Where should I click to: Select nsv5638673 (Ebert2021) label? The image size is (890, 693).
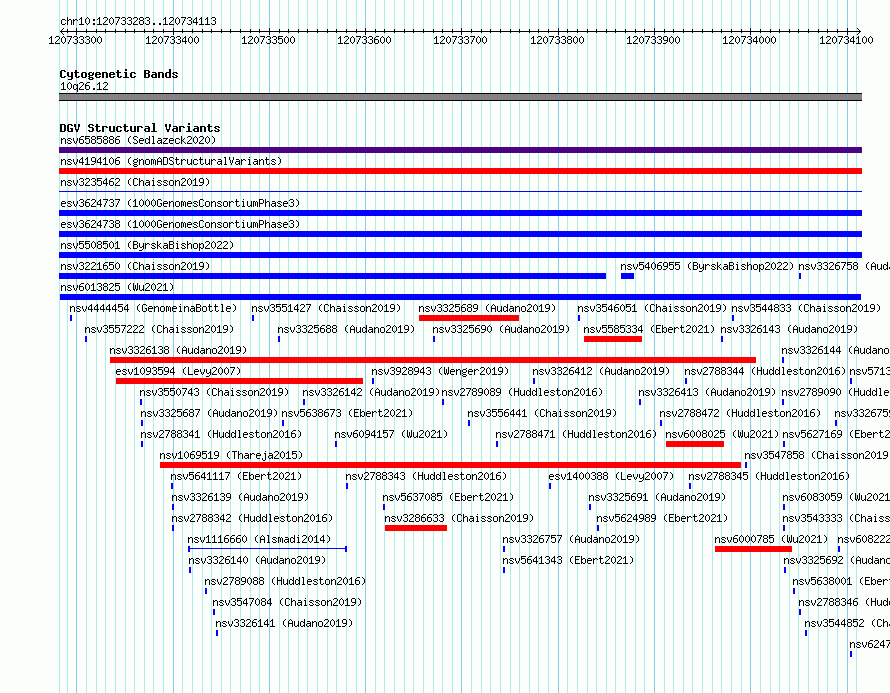click(347, 413)
